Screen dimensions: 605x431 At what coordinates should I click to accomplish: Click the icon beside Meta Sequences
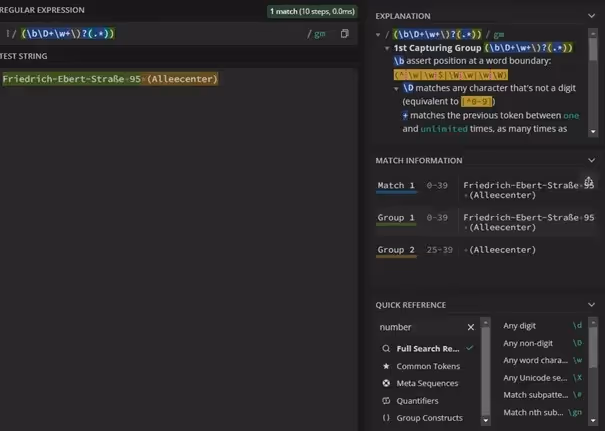pyautogui.click(x=386, y=383)
